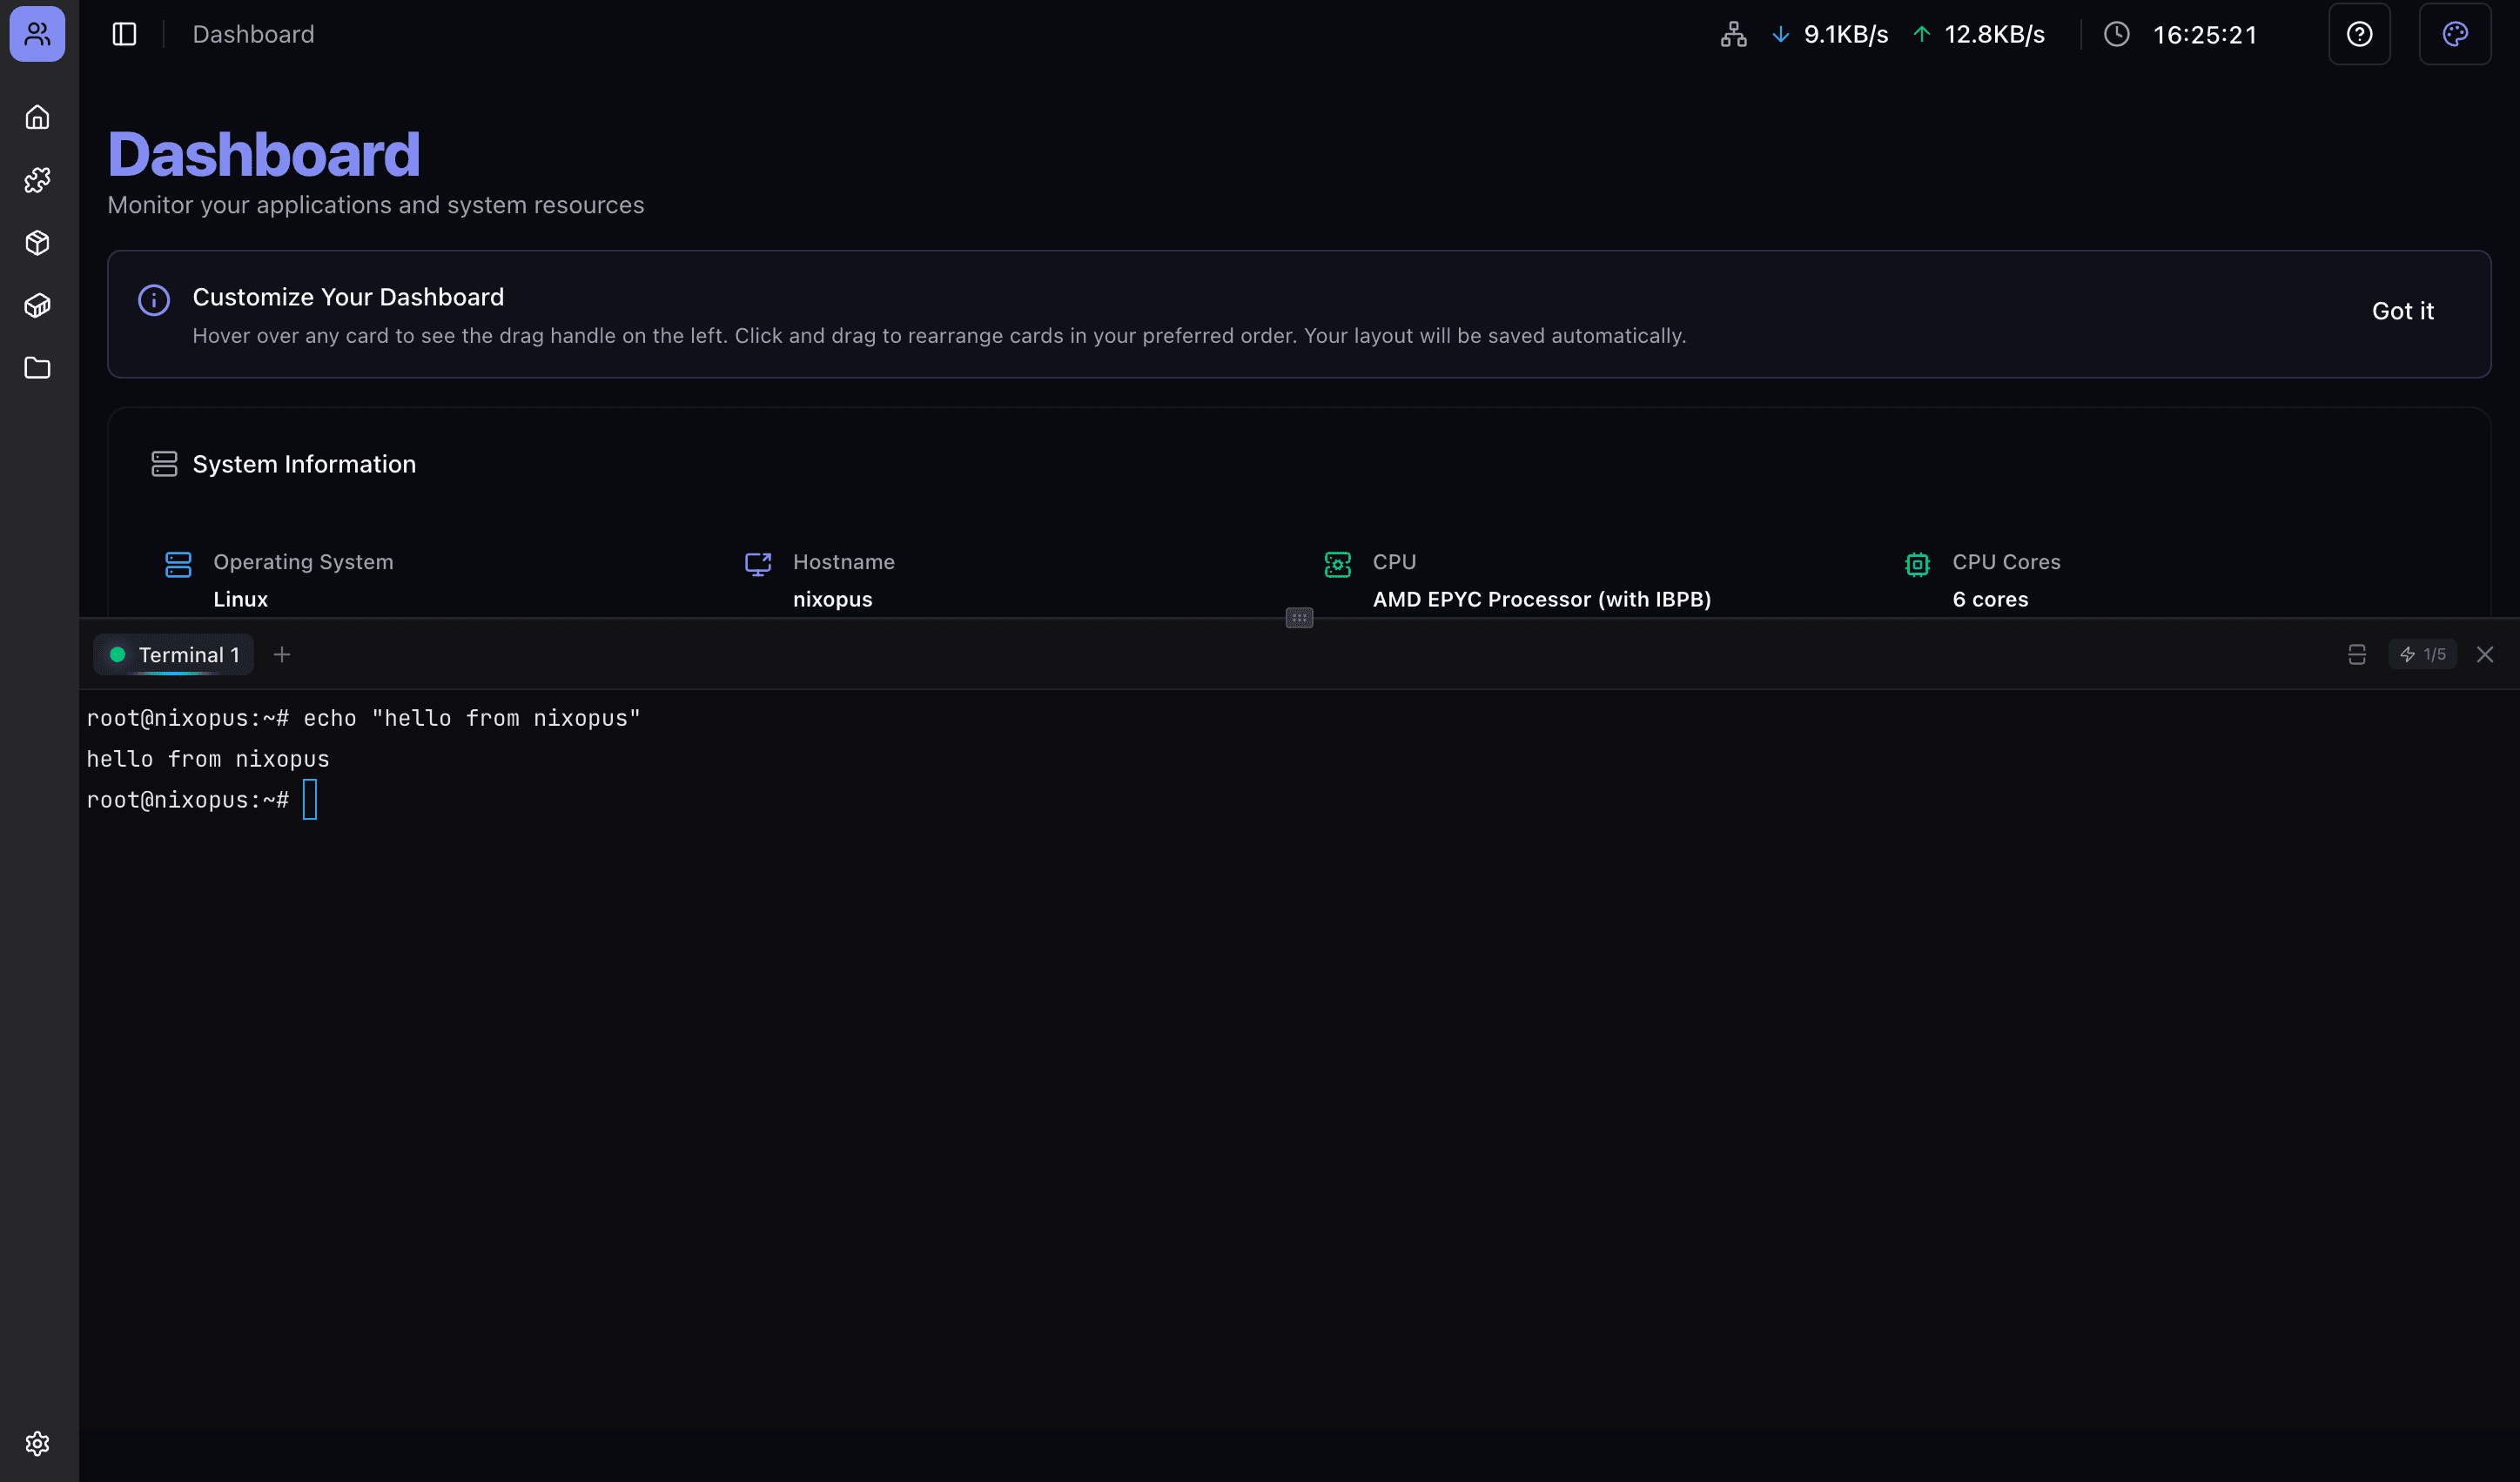This screenshot has height=1482, width=2520.
Task: Open the Home dashboard sidebar icon
Action: [37, 118]
